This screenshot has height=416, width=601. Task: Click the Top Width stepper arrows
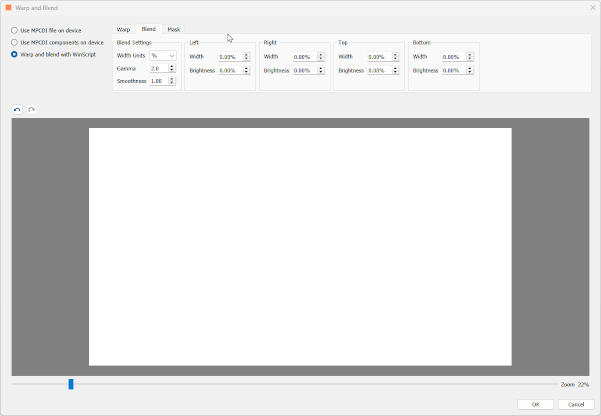coord(394,57)
